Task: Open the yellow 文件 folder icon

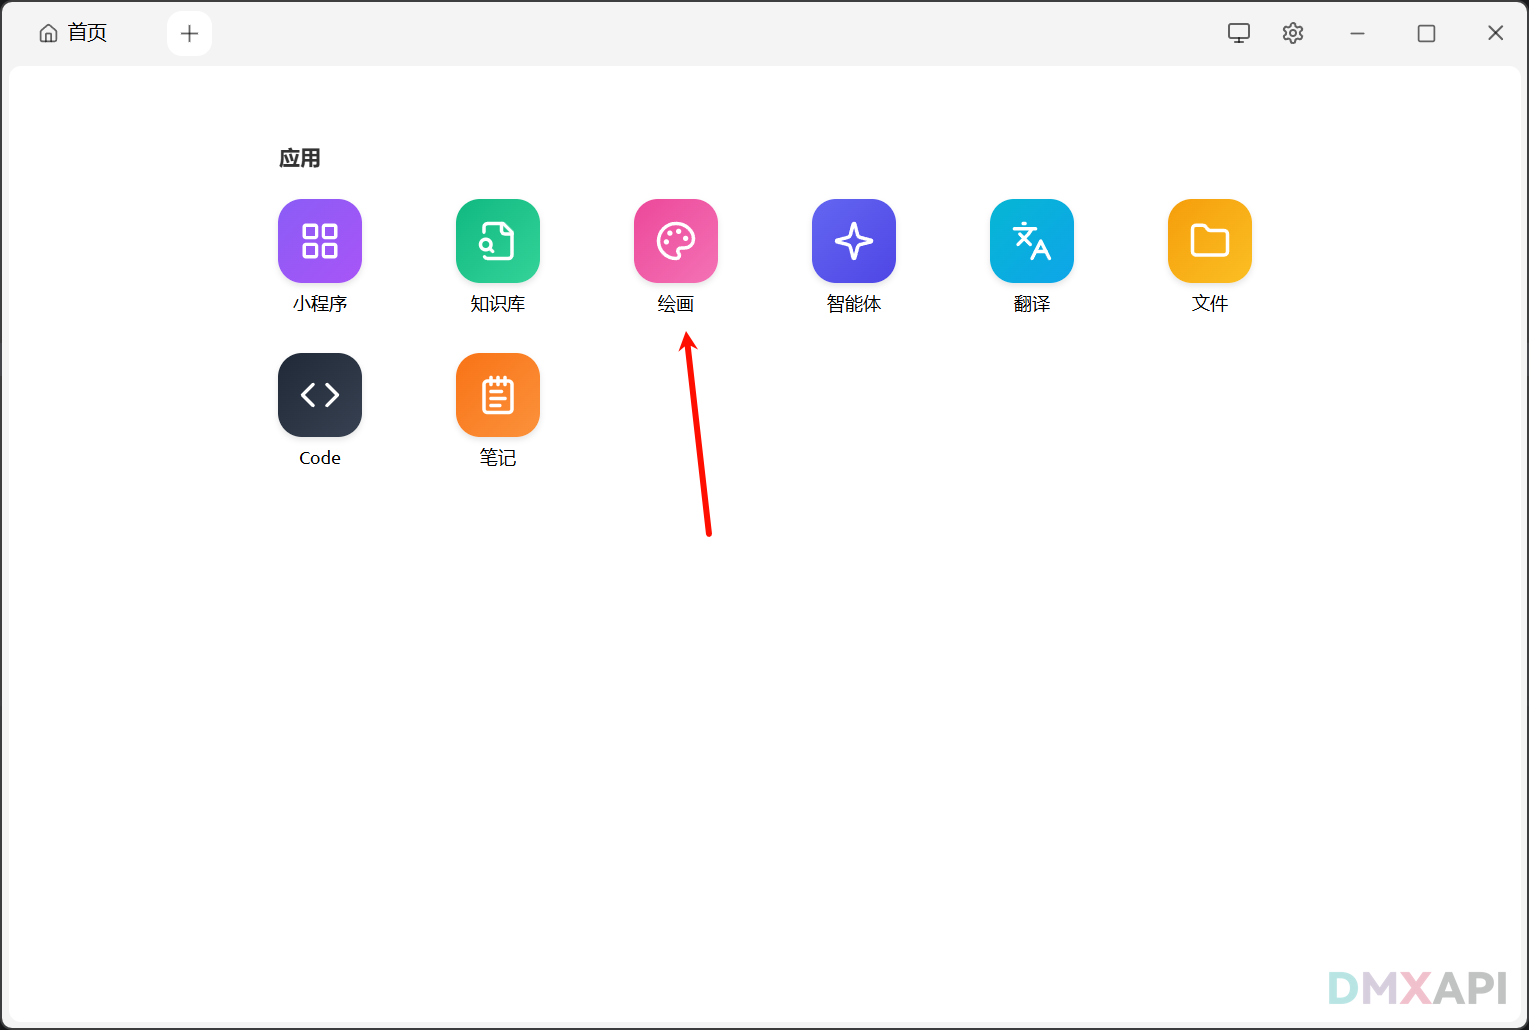Action: click(1210, 241)
